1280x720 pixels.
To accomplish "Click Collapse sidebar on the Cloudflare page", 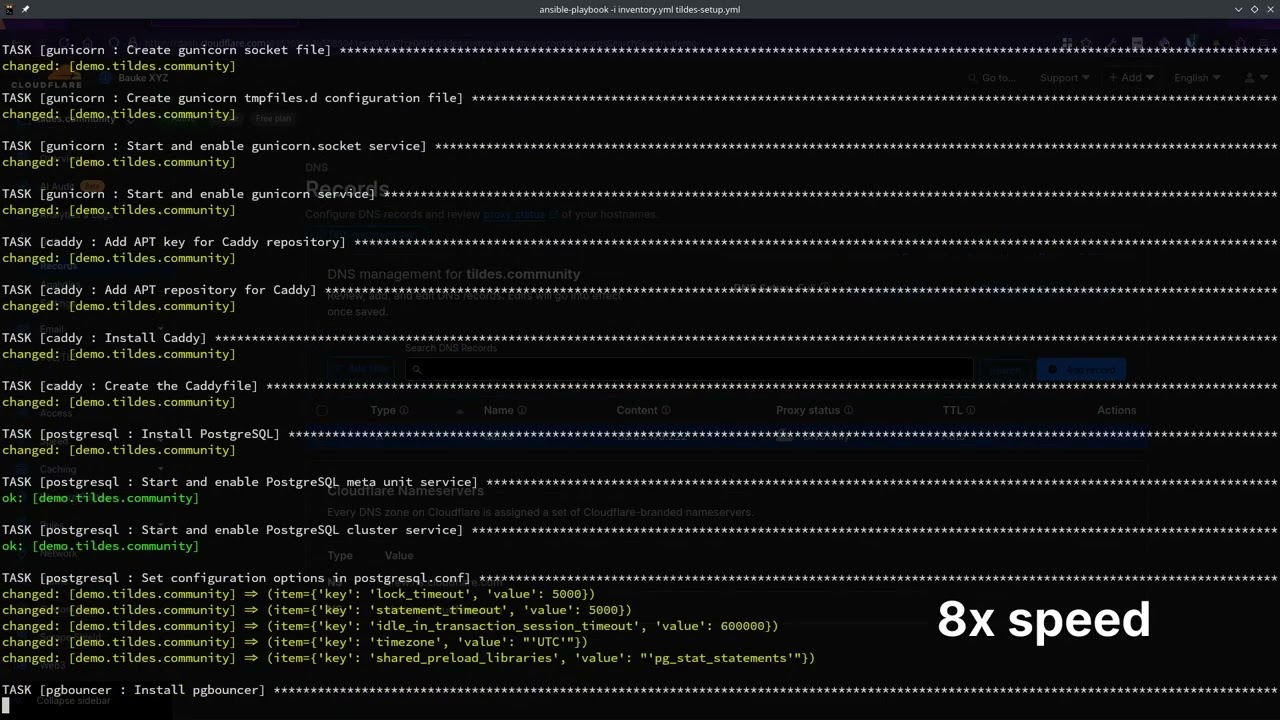I will point(73,701).
